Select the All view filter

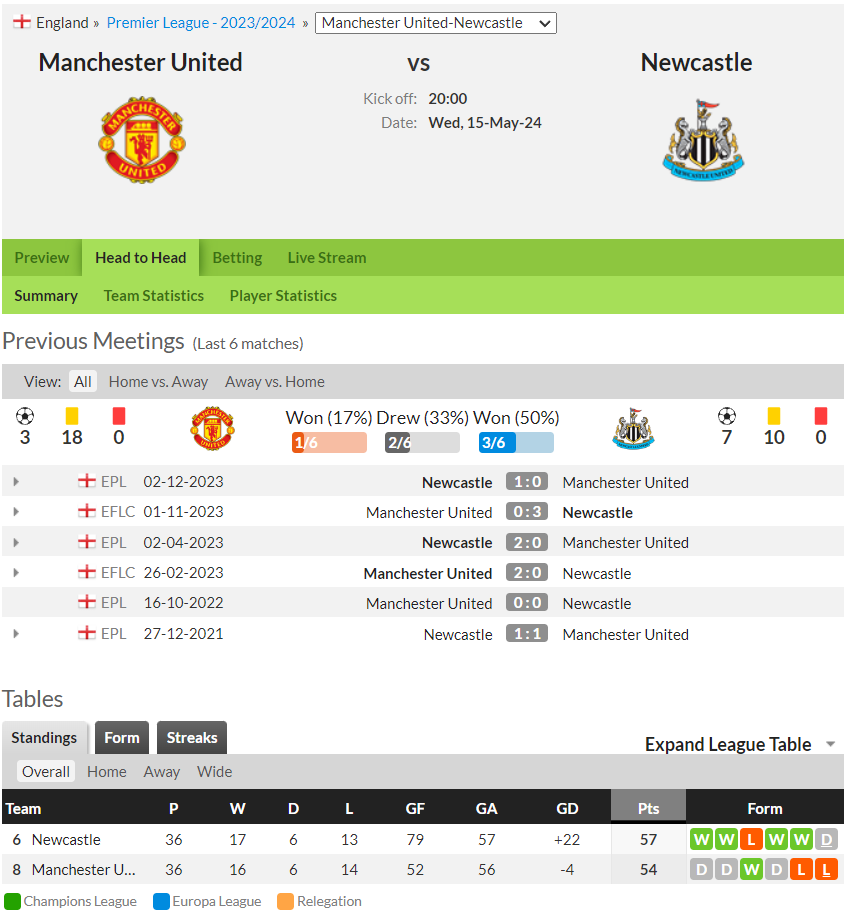[x=83, y=382]
